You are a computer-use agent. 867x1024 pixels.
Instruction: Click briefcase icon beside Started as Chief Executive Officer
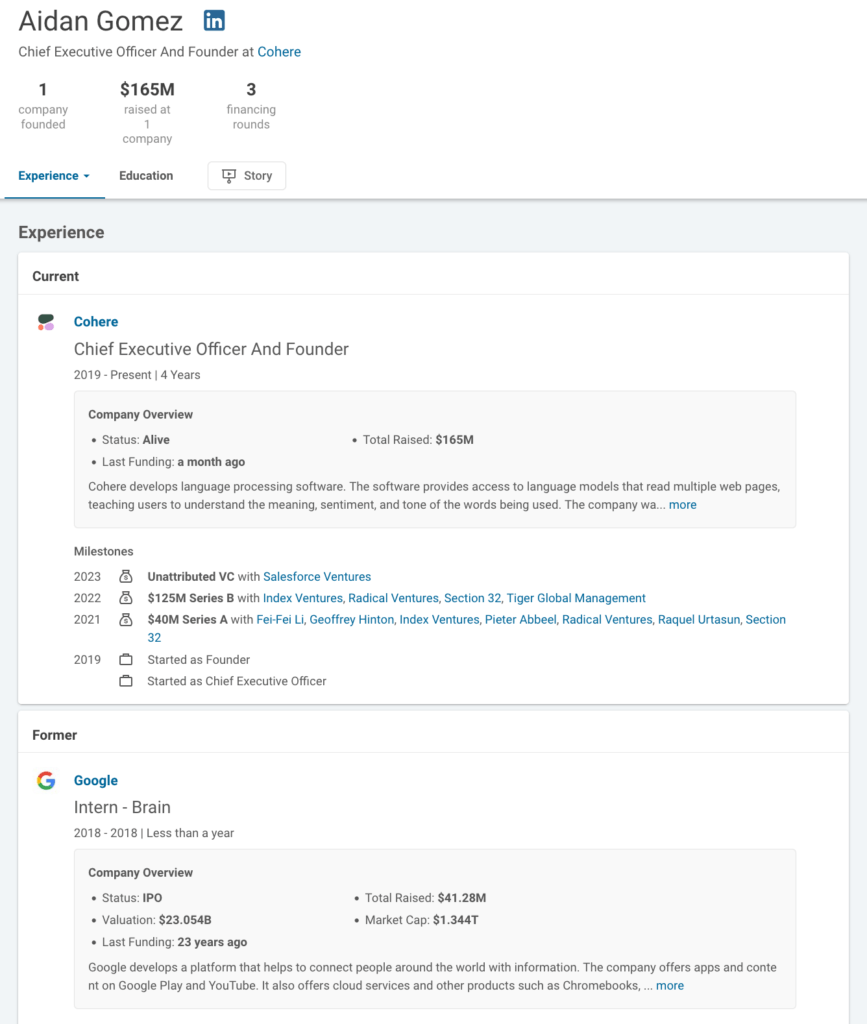point(126,681)
